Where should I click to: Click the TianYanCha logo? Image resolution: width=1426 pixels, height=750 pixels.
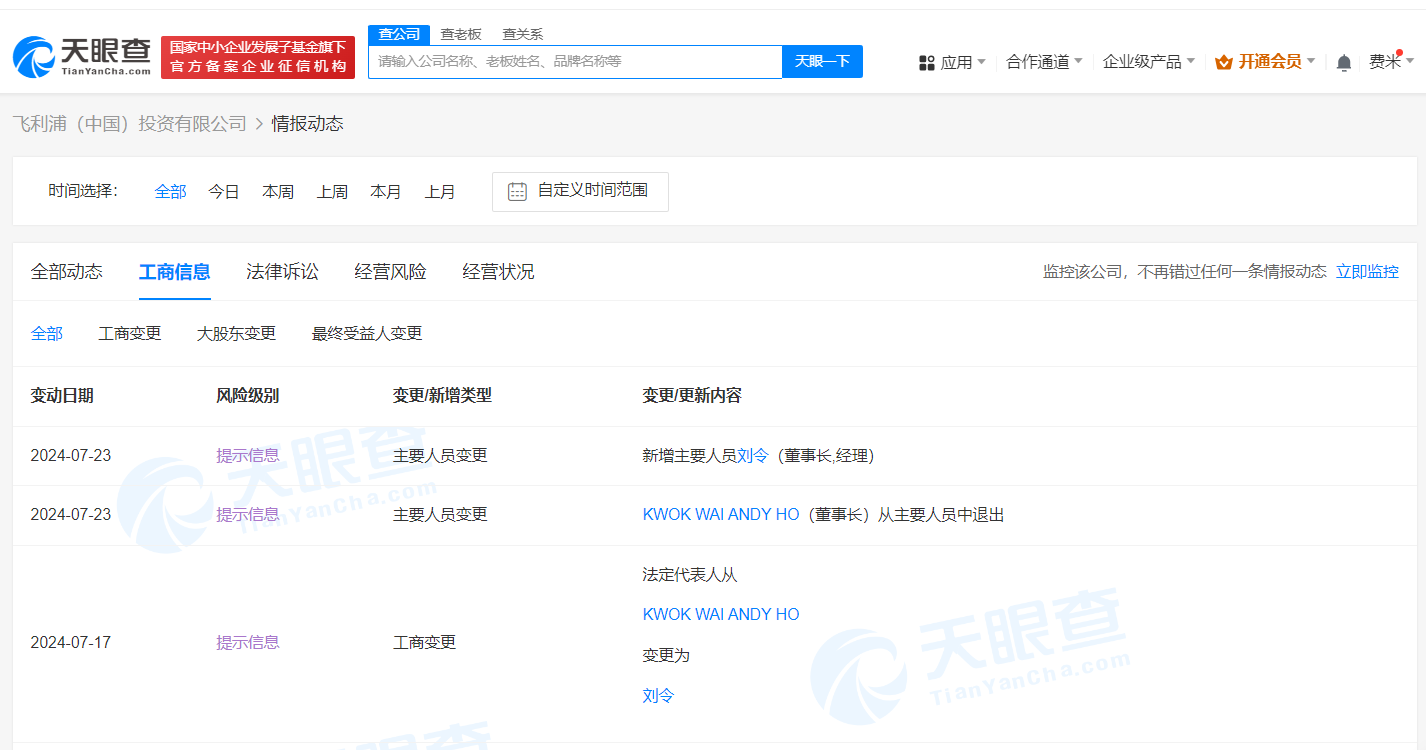tap(82, 57)
